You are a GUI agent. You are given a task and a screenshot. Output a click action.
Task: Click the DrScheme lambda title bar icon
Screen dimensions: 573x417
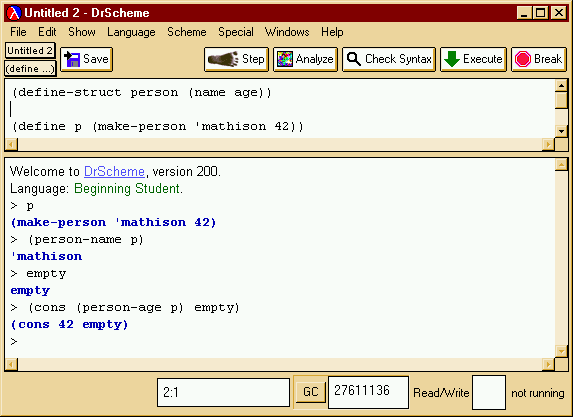[14, 13]
